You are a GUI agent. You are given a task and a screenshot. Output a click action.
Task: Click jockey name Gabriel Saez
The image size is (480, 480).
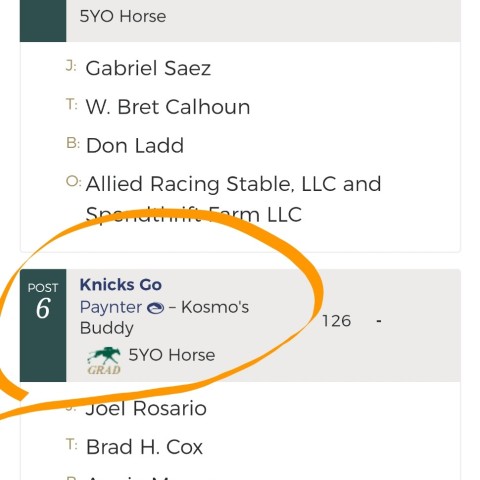[x=148, y=68]
